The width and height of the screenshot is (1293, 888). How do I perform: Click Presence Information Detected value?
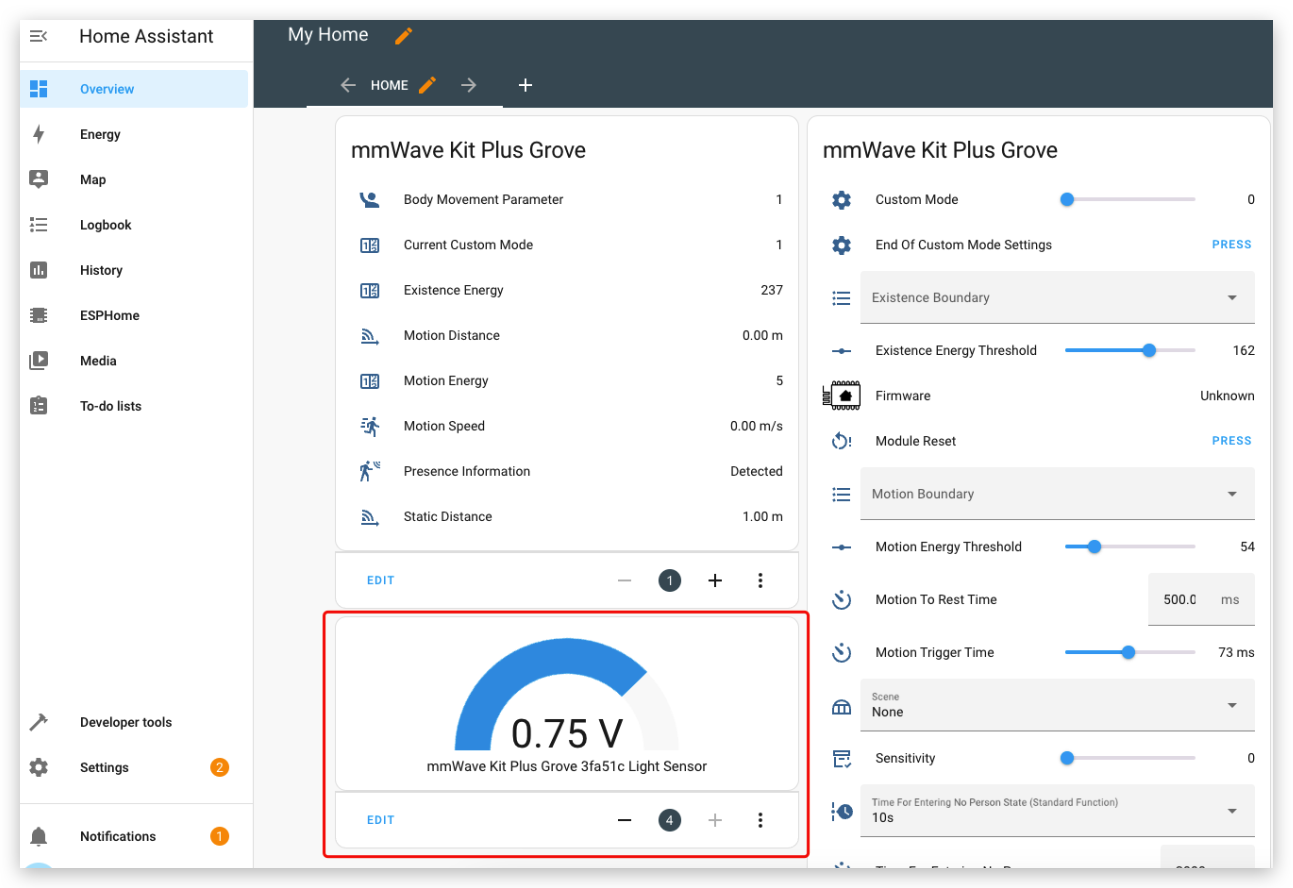756,472
